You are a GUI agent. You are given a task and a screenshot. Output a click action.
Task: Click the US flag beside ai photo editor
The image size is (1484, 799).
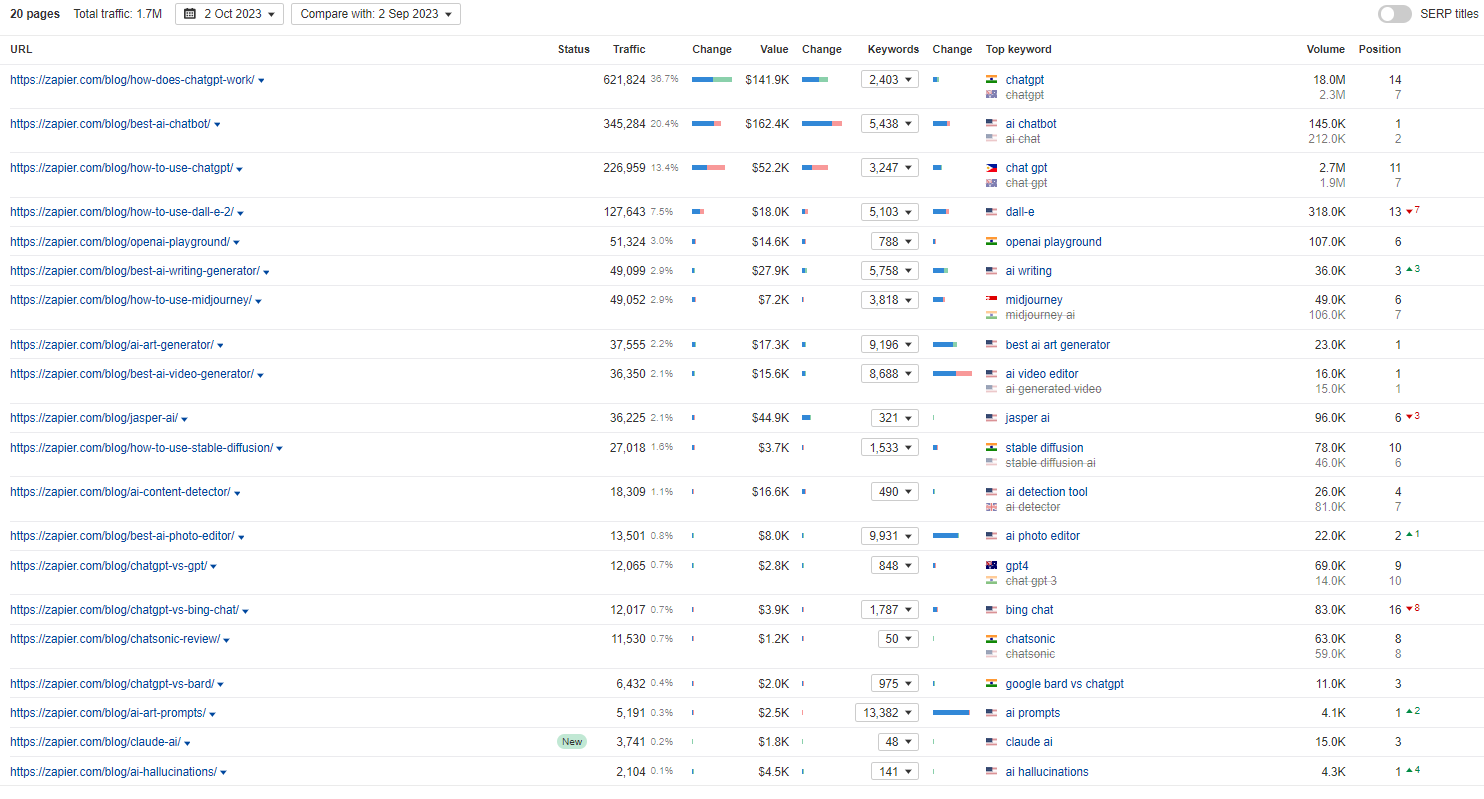(x=991, y=536)
